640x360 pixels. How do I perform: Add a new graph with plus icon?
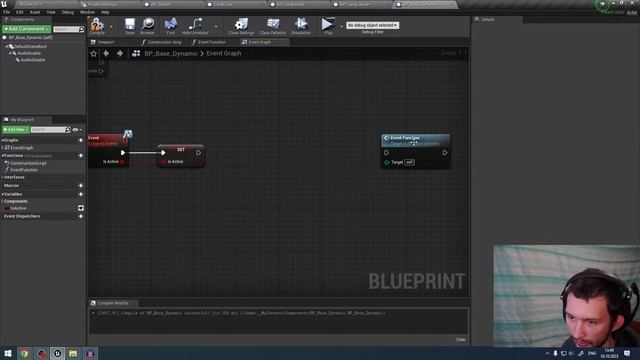pyautogui.click(x=80, y=140)
